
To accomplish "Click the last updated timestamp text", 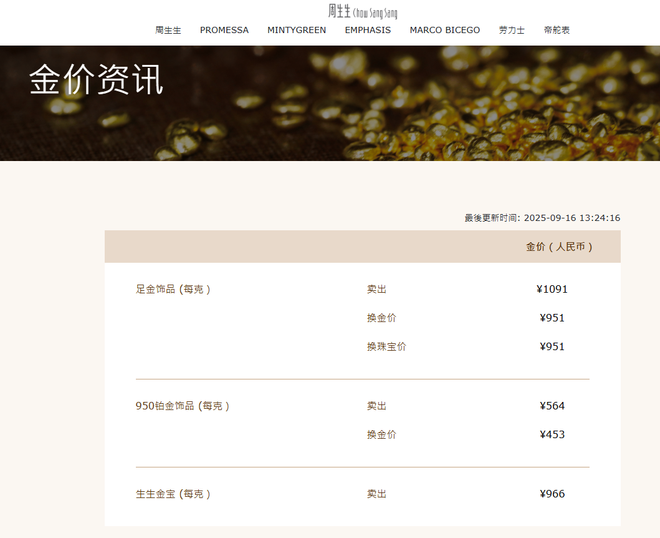I will click(542, 218).
